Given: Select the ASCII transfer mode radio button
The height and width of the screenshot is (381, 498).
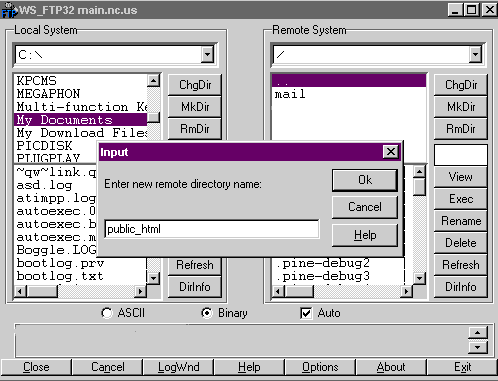Looking at the screenshot, I should [107, 313].
